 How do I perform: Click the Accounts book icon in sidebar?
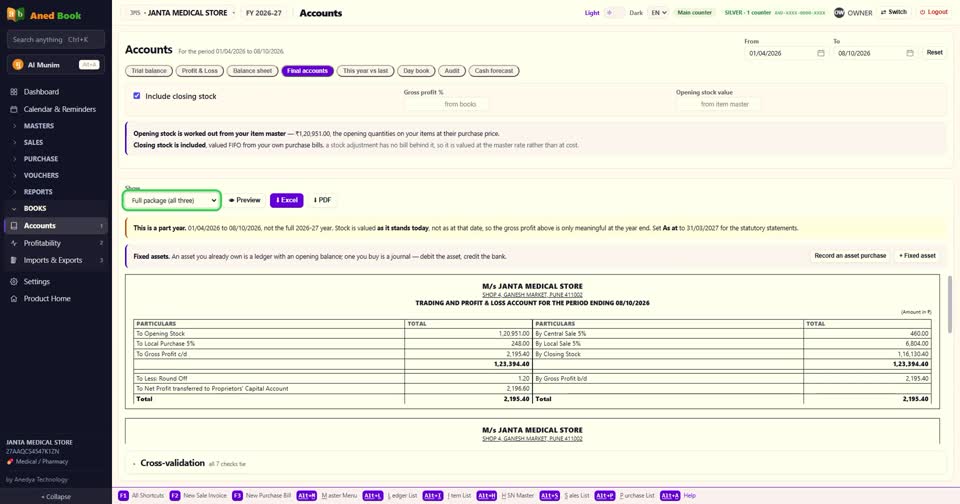pos(13,225)
